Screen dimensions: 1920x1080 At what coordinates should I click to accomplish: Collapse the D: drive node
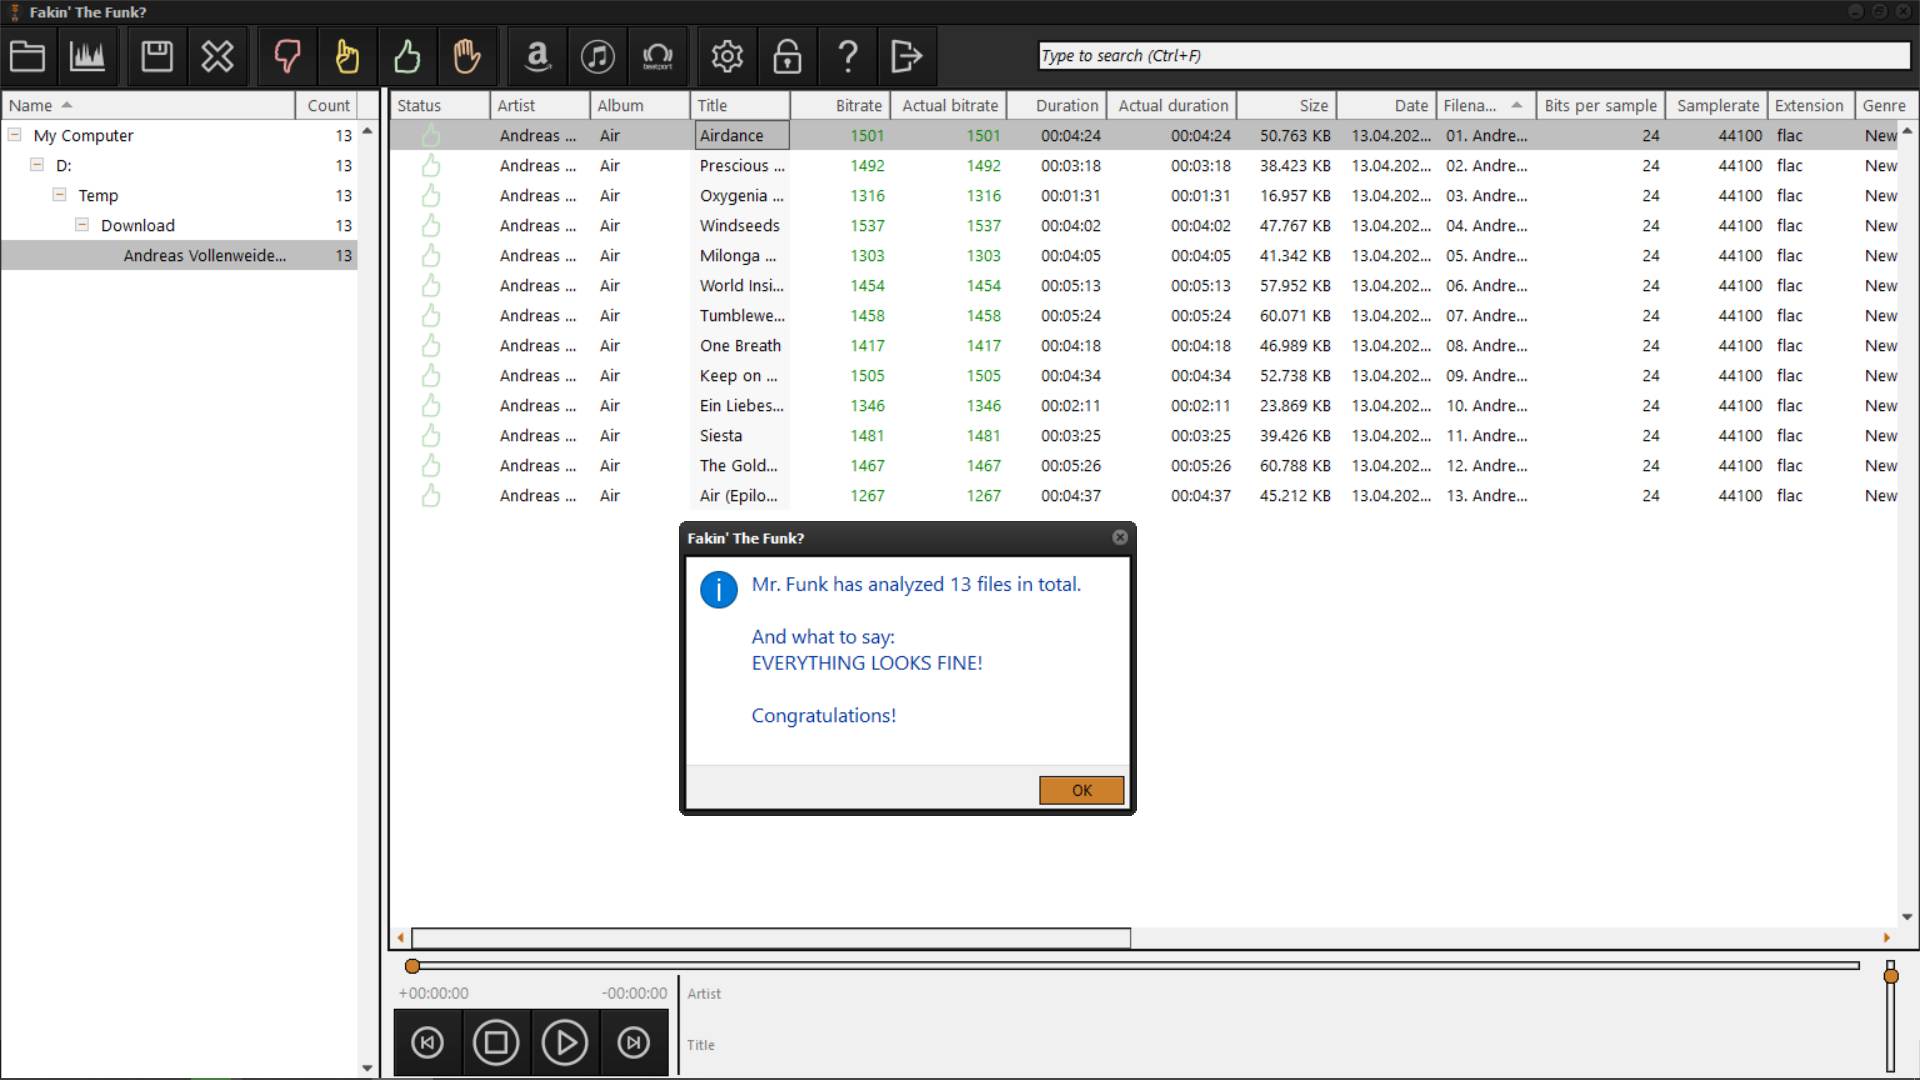(37, 164)
